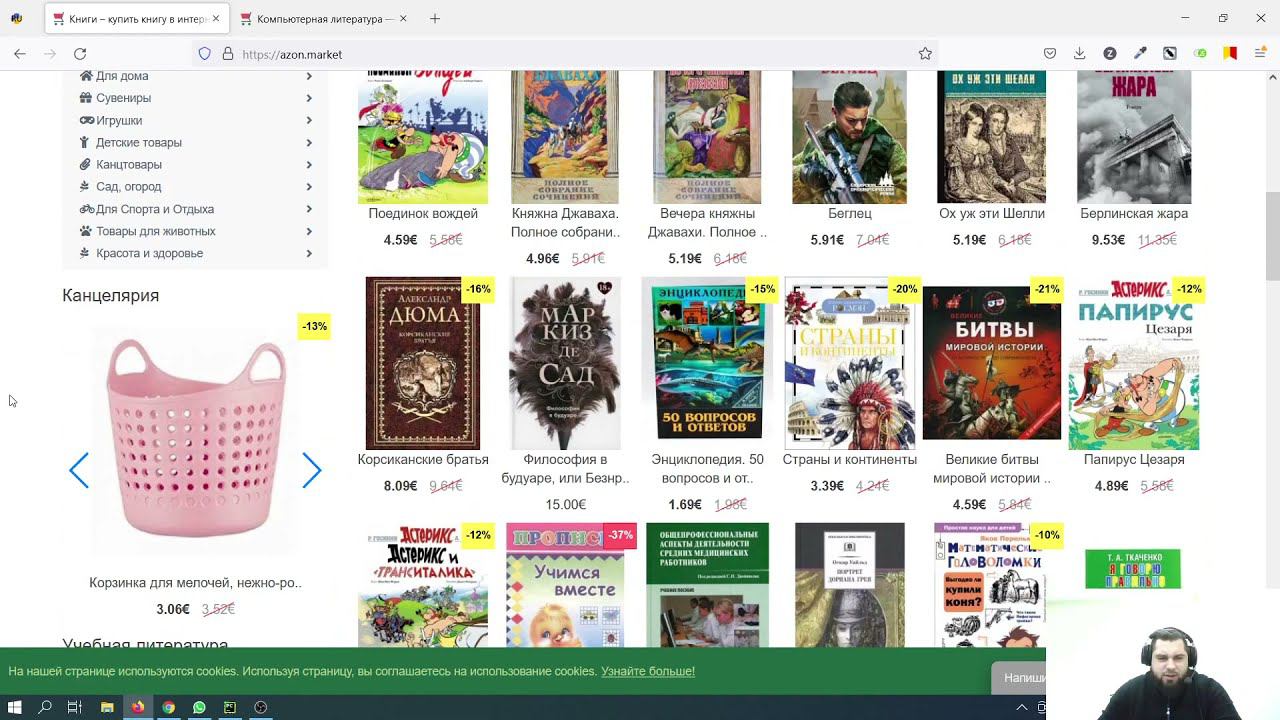
Task: Open Task View on the taskbar
Action: (75, 707)
